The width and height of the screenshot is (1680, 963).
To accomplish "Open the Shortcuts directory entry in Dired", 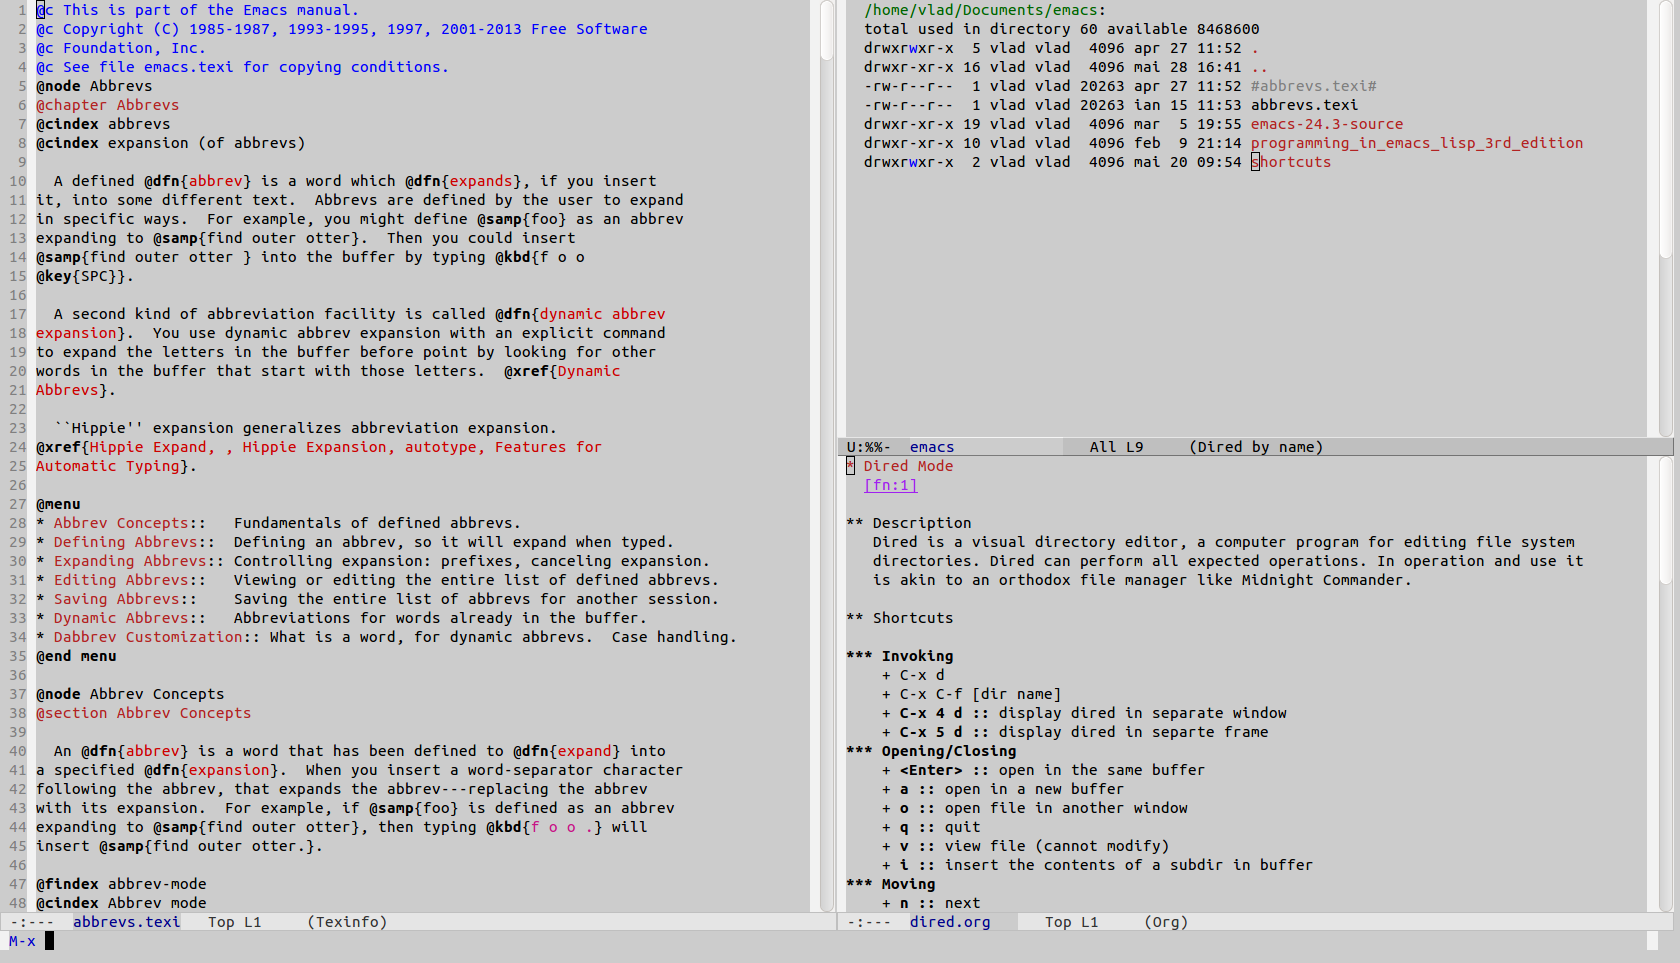I will [x=1291, y=162].
